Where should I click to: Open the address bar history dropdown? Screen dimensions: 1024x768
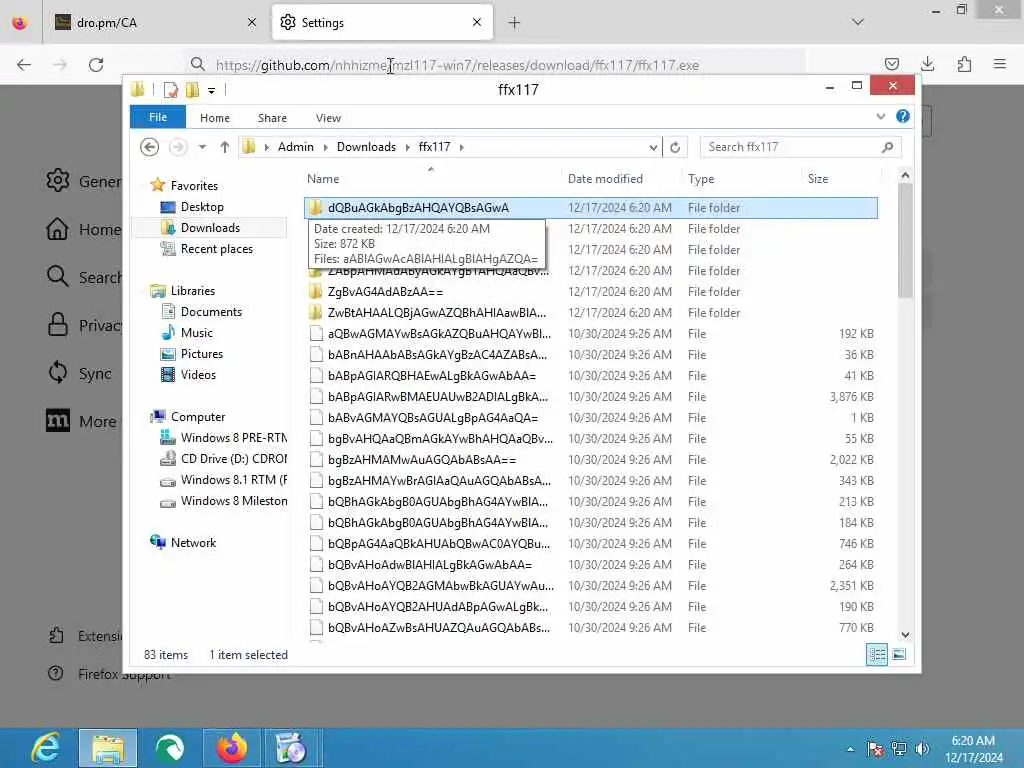click(x=653, y=148)
